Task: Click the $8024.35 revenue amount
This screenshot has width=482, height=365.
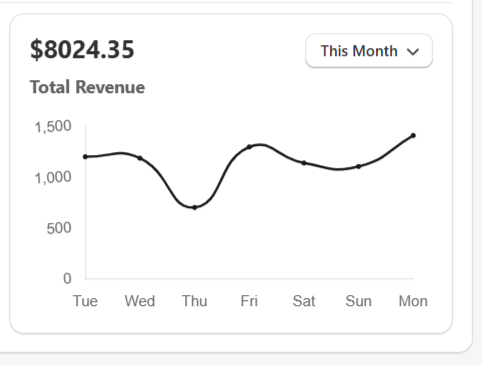Action: (x=82, y=50)
